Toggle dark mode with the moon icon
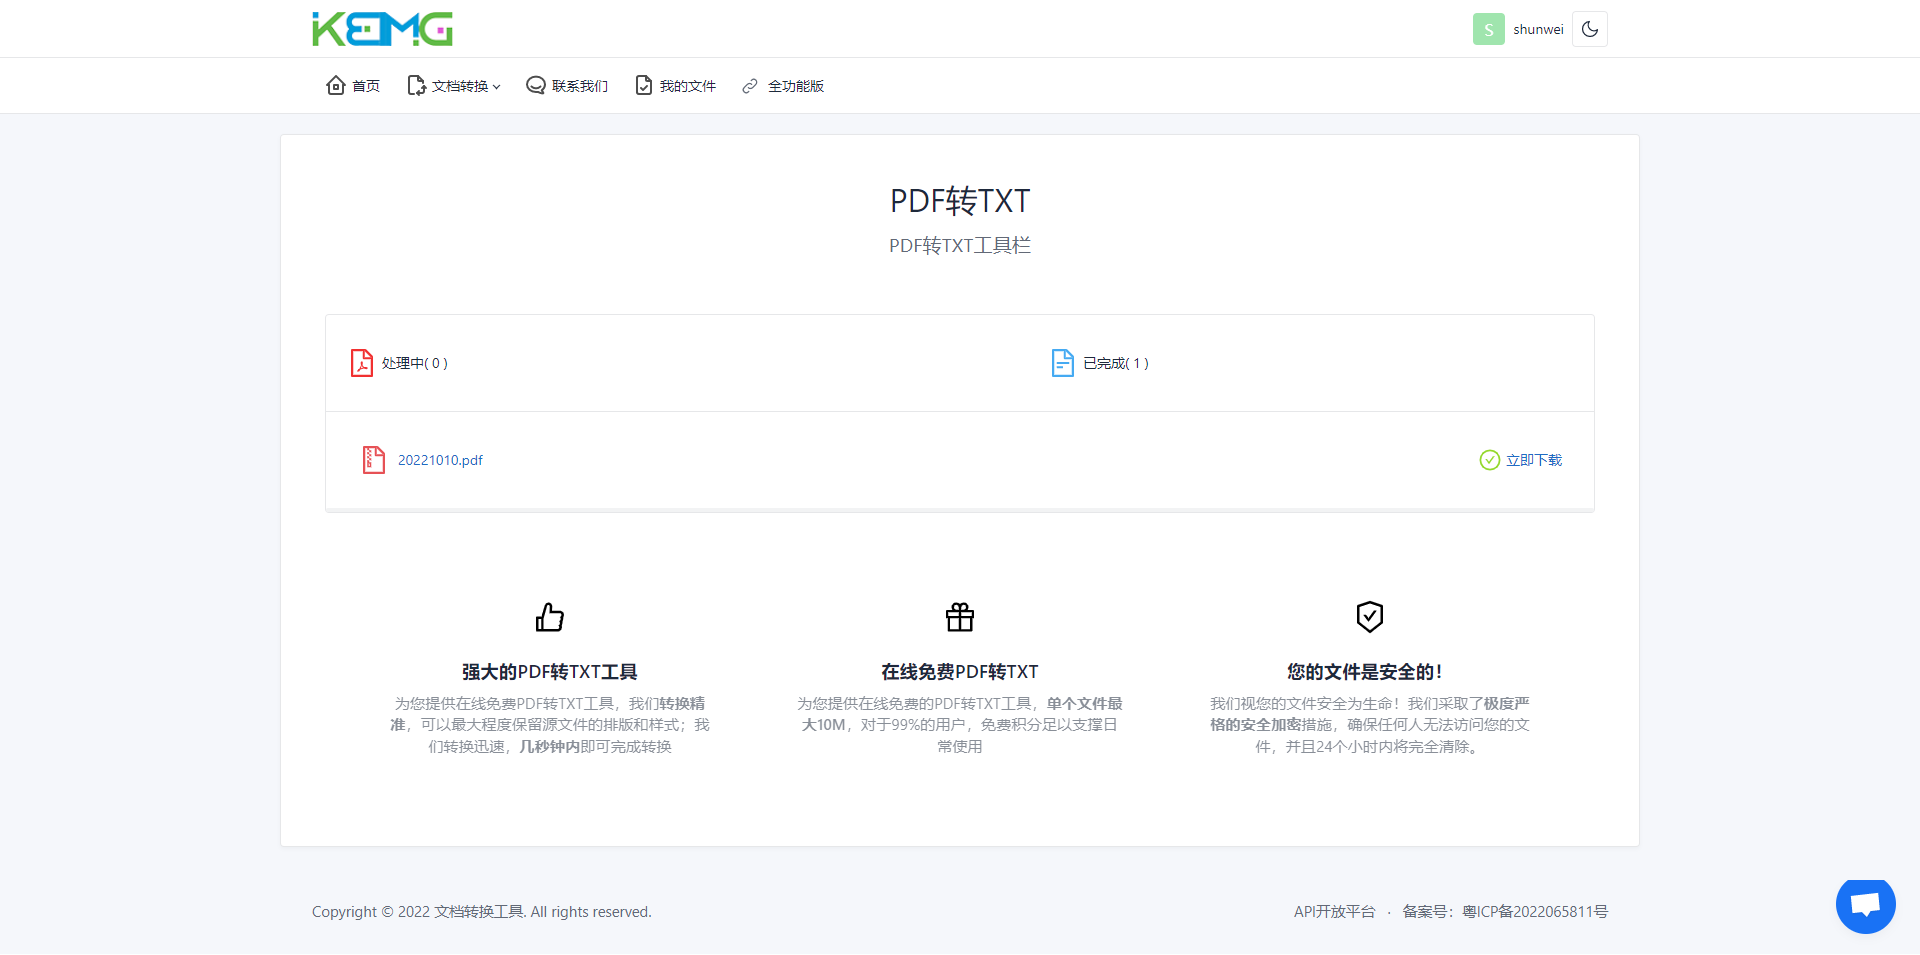The image size is (1920, 955). (x=1589, y=29)
